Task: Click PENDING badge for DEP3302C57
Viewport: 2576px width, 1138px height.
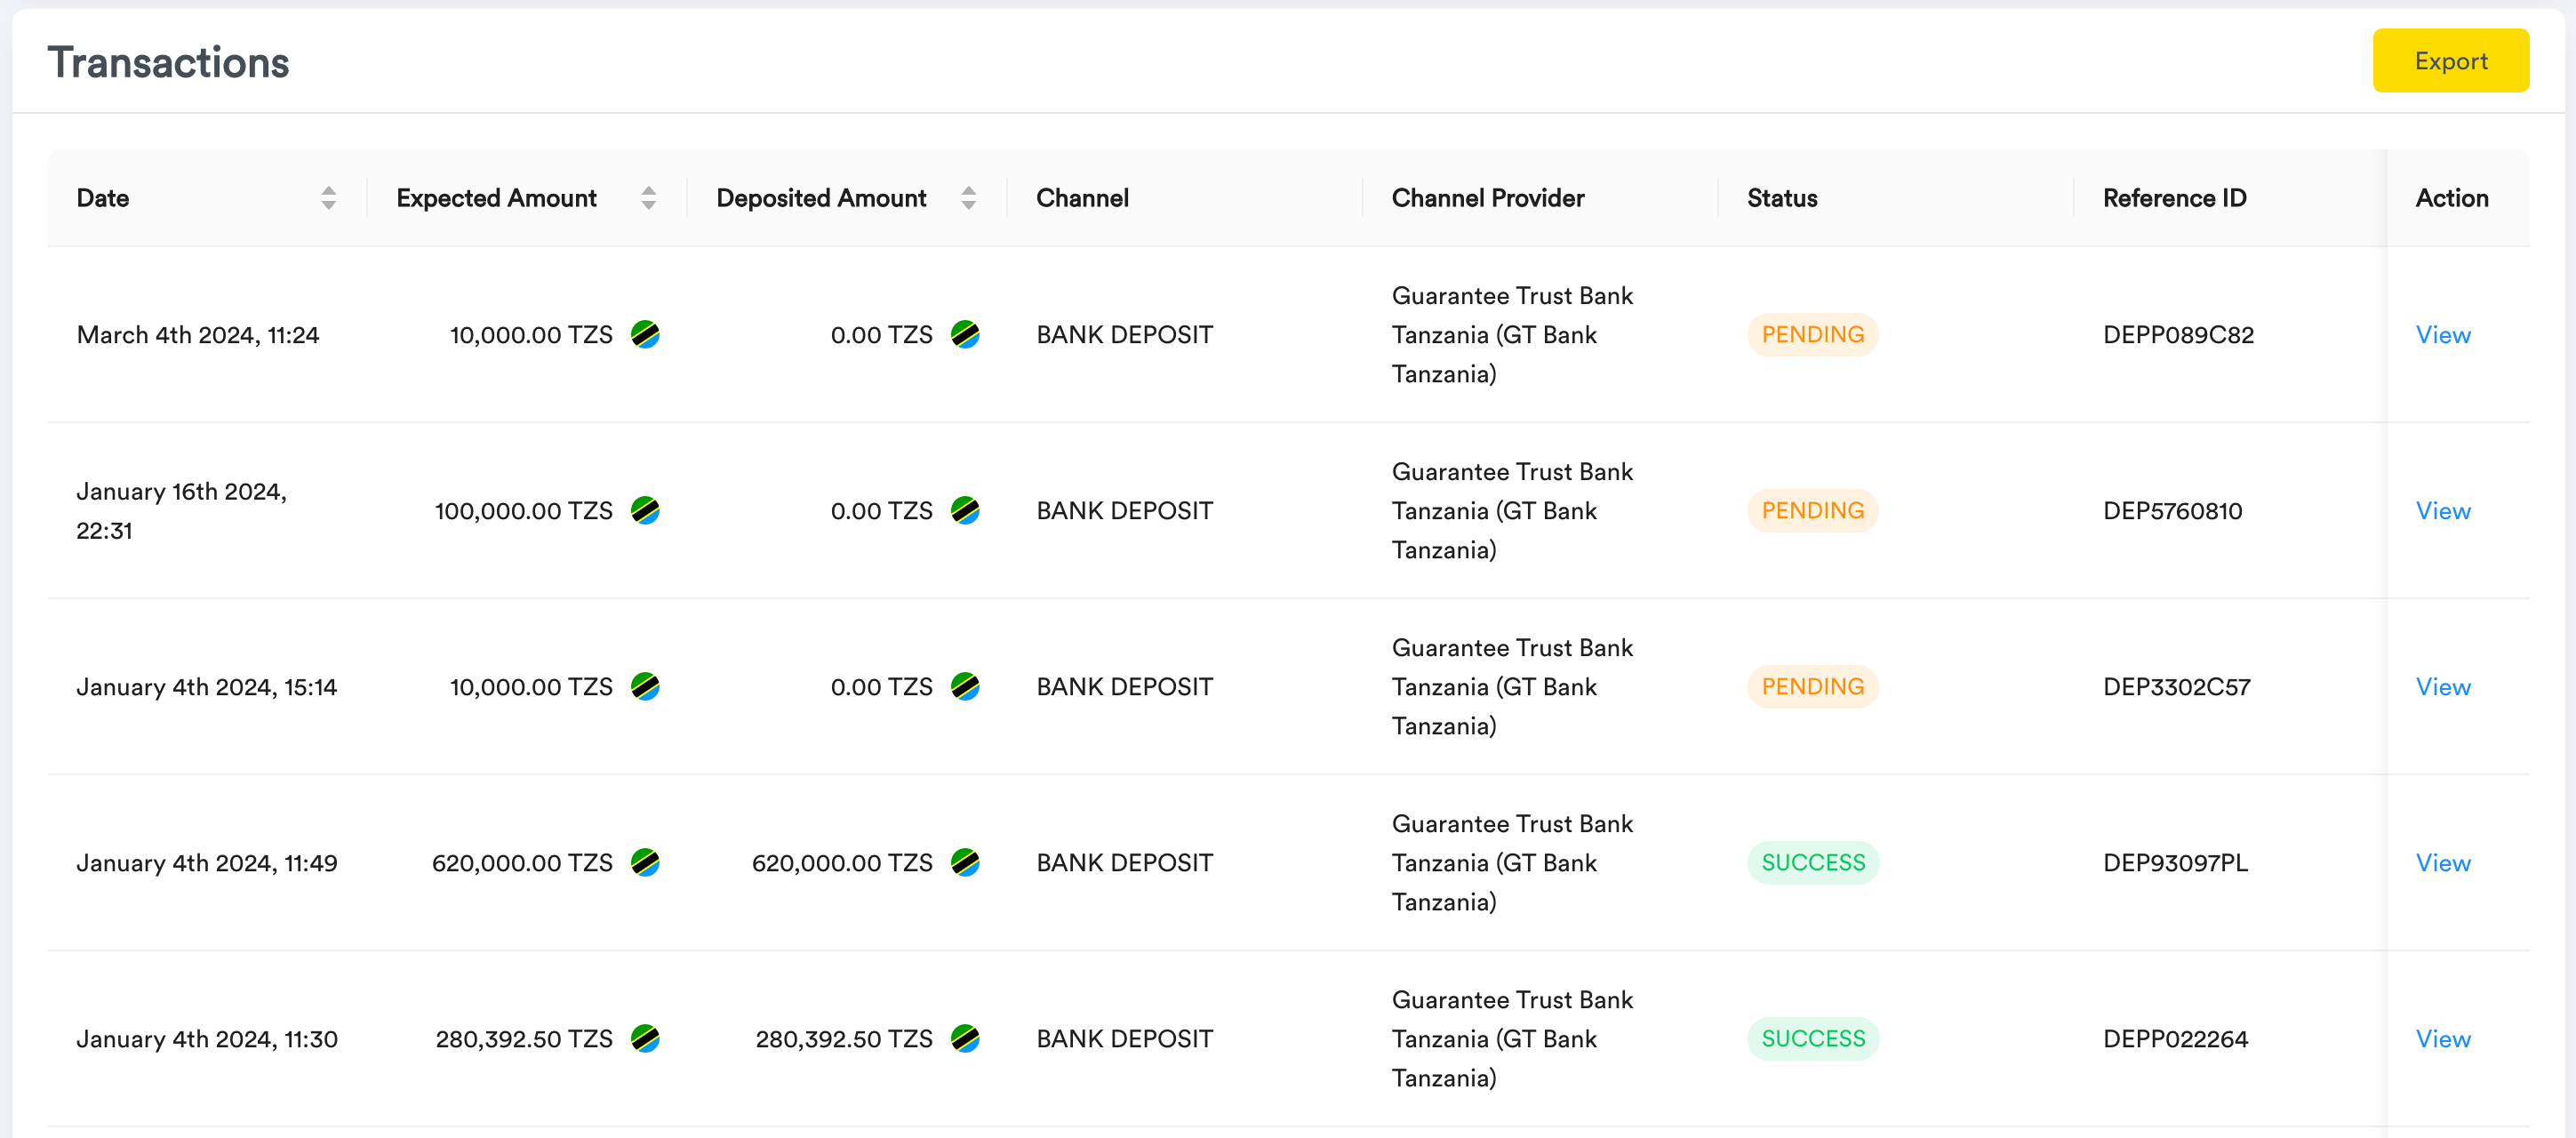Action: (x=1812, y=687)
